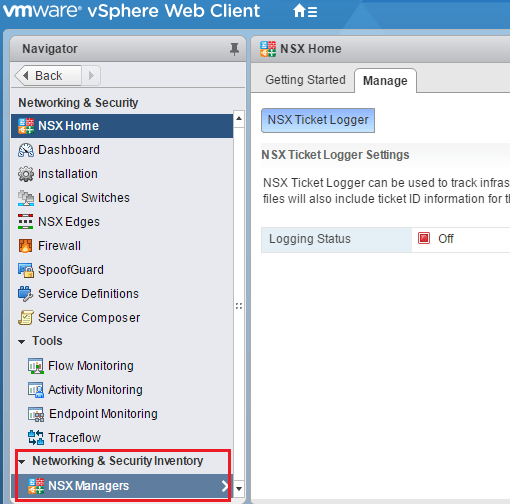Switch to the Getting Started tab

[305, 80]
